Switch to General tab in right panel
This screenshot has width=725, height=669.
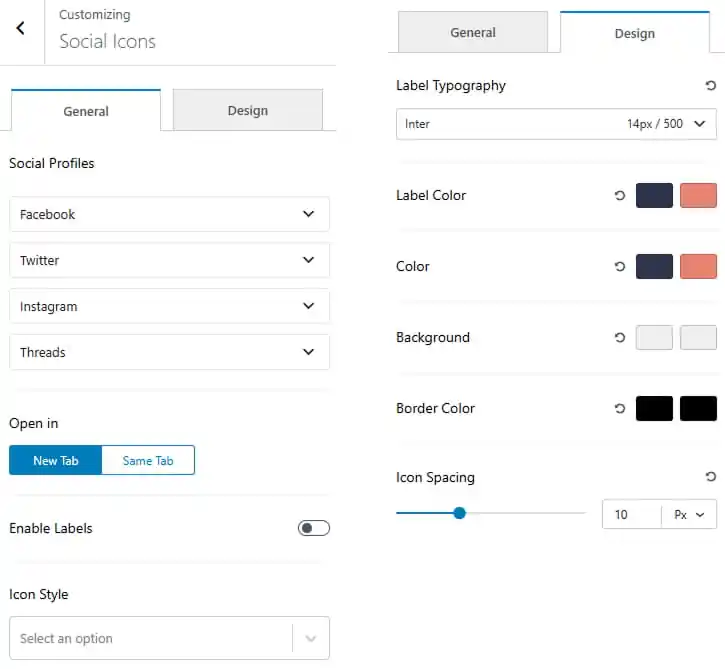473,32
